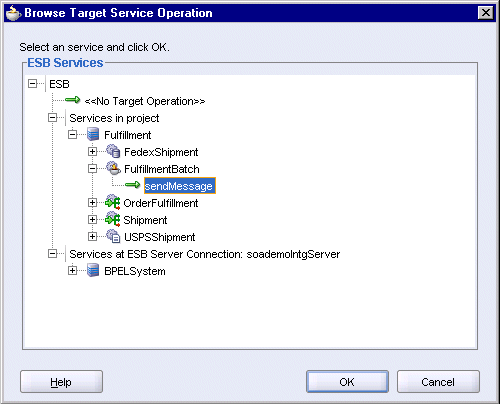Click the Shipment routing service icon

tap(112, 219)
